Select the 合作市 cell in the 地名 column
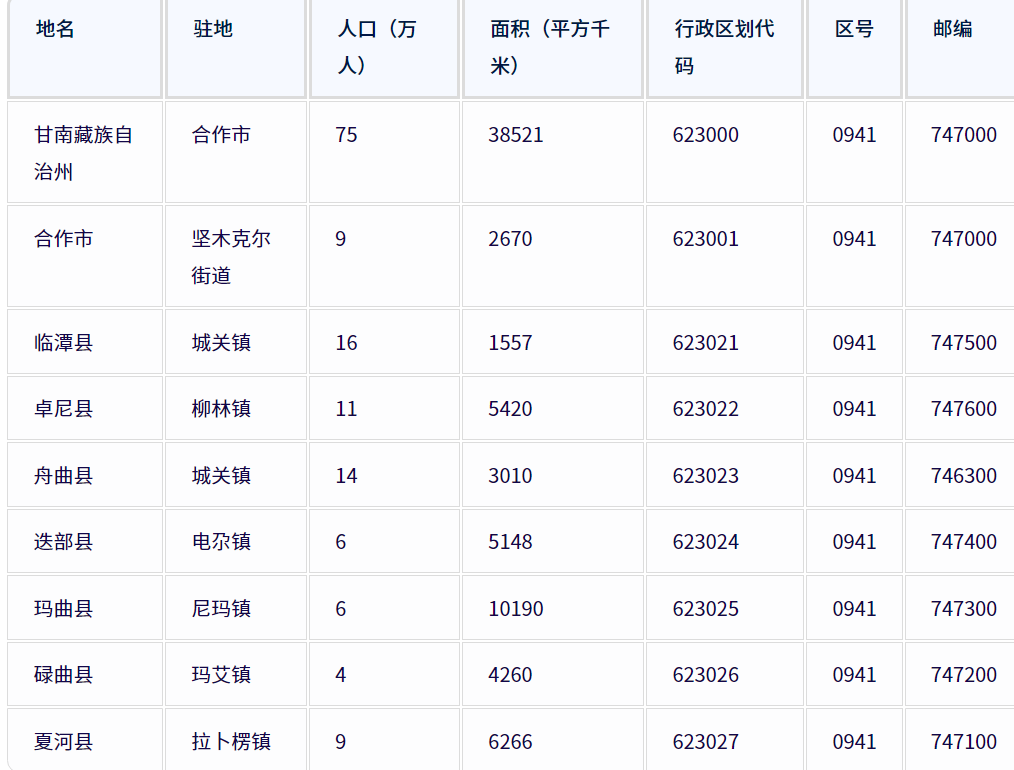 [85, 256]
